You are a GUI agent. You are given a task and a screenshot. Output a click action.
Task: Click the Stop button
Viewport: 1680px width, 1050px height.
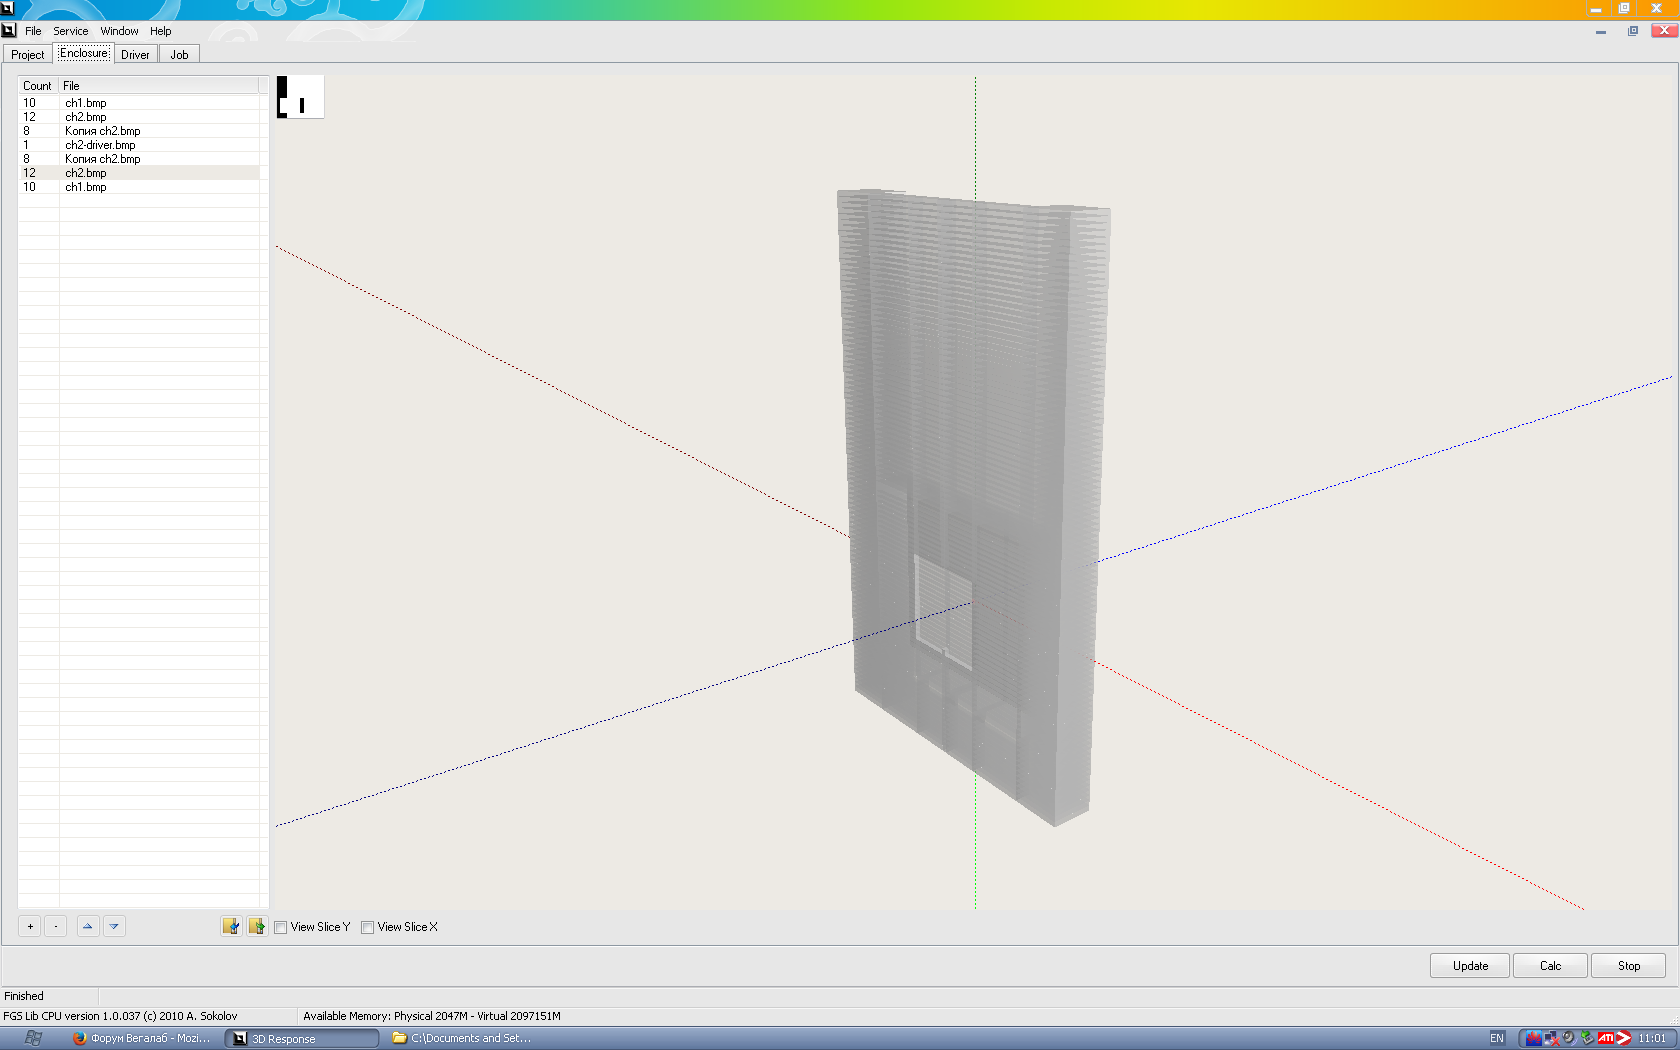coord(1629,965)
